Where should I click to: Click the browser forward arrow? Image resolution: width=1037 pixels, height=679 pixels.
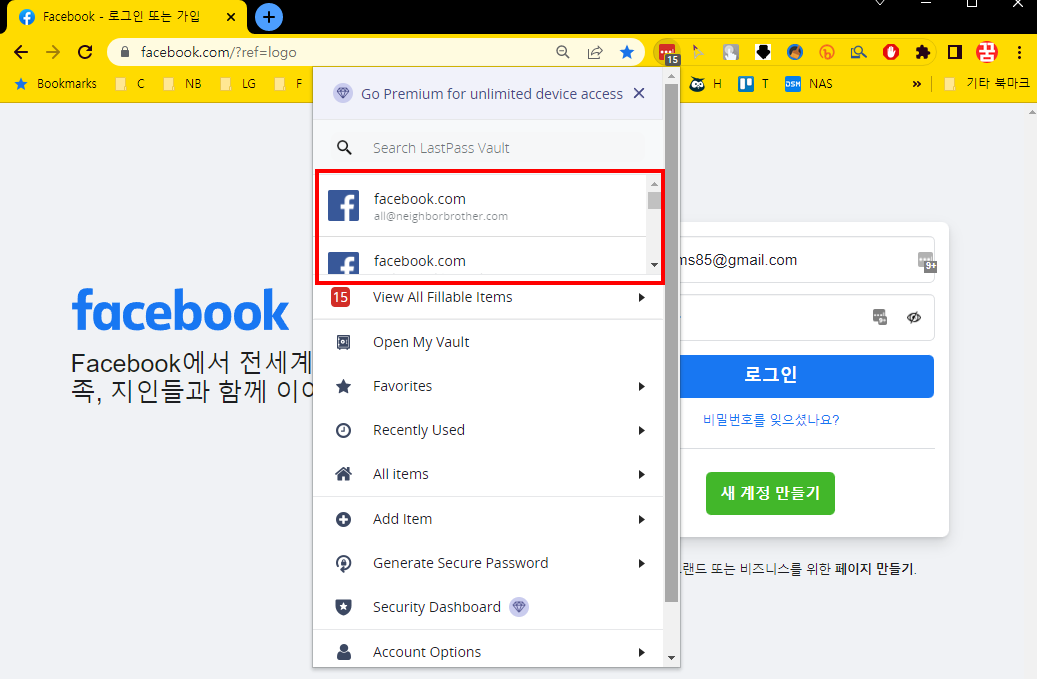(x=53, y=52)
